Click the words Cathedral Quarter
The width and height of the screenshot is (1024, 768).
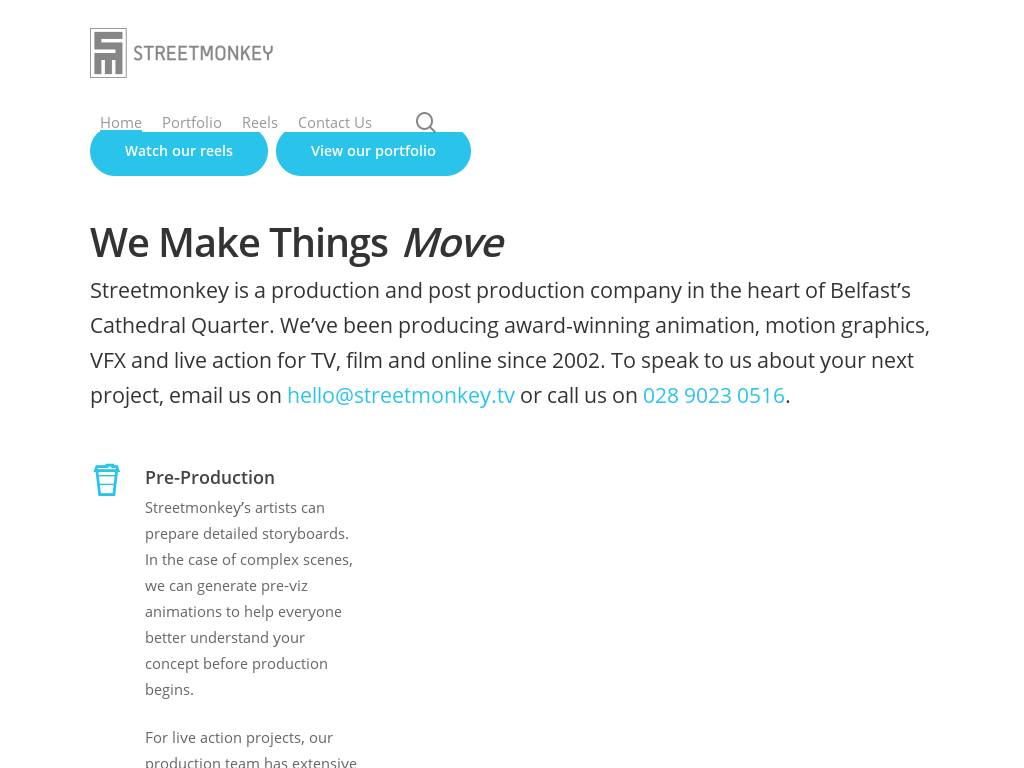point(180,325)
